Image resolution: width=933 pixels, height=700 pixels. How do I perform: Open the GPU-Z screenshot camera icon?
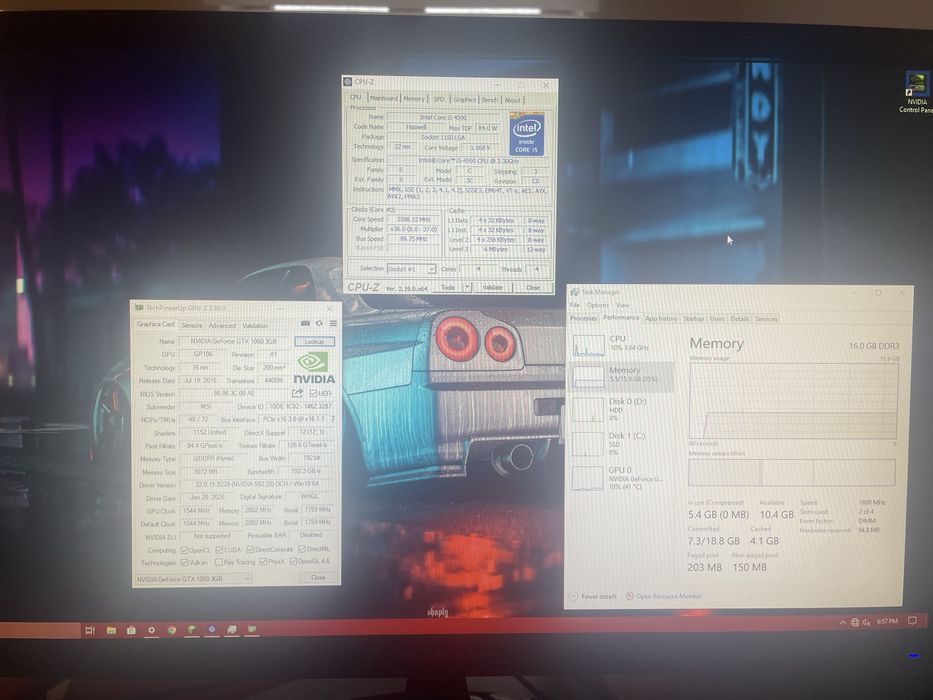(x=305, y=323)
